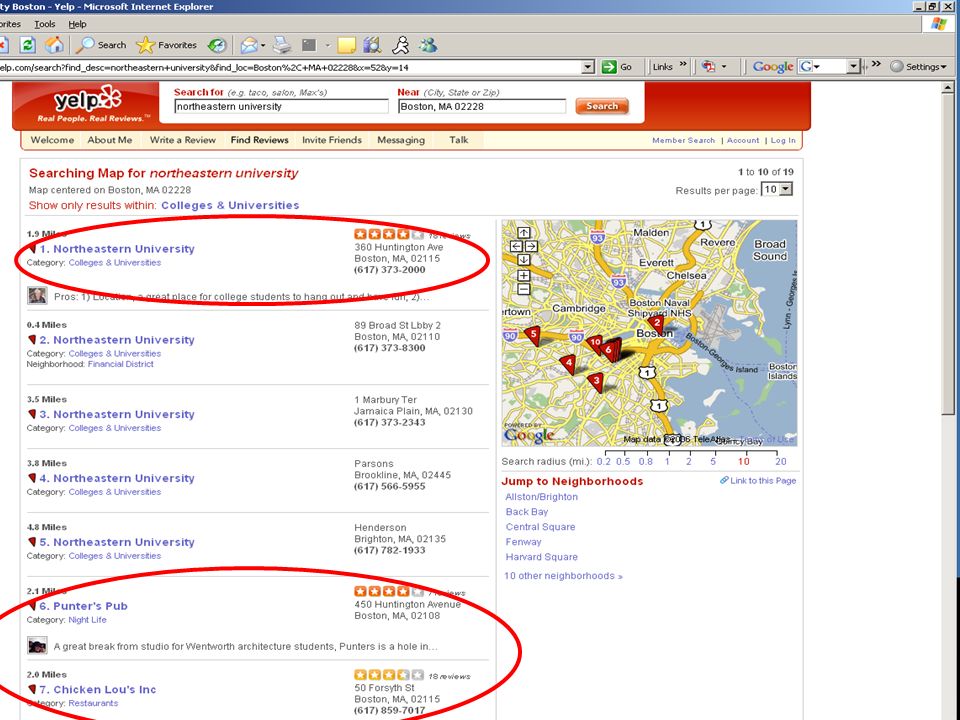Open the Invite Friends tab

click(332, 140)
